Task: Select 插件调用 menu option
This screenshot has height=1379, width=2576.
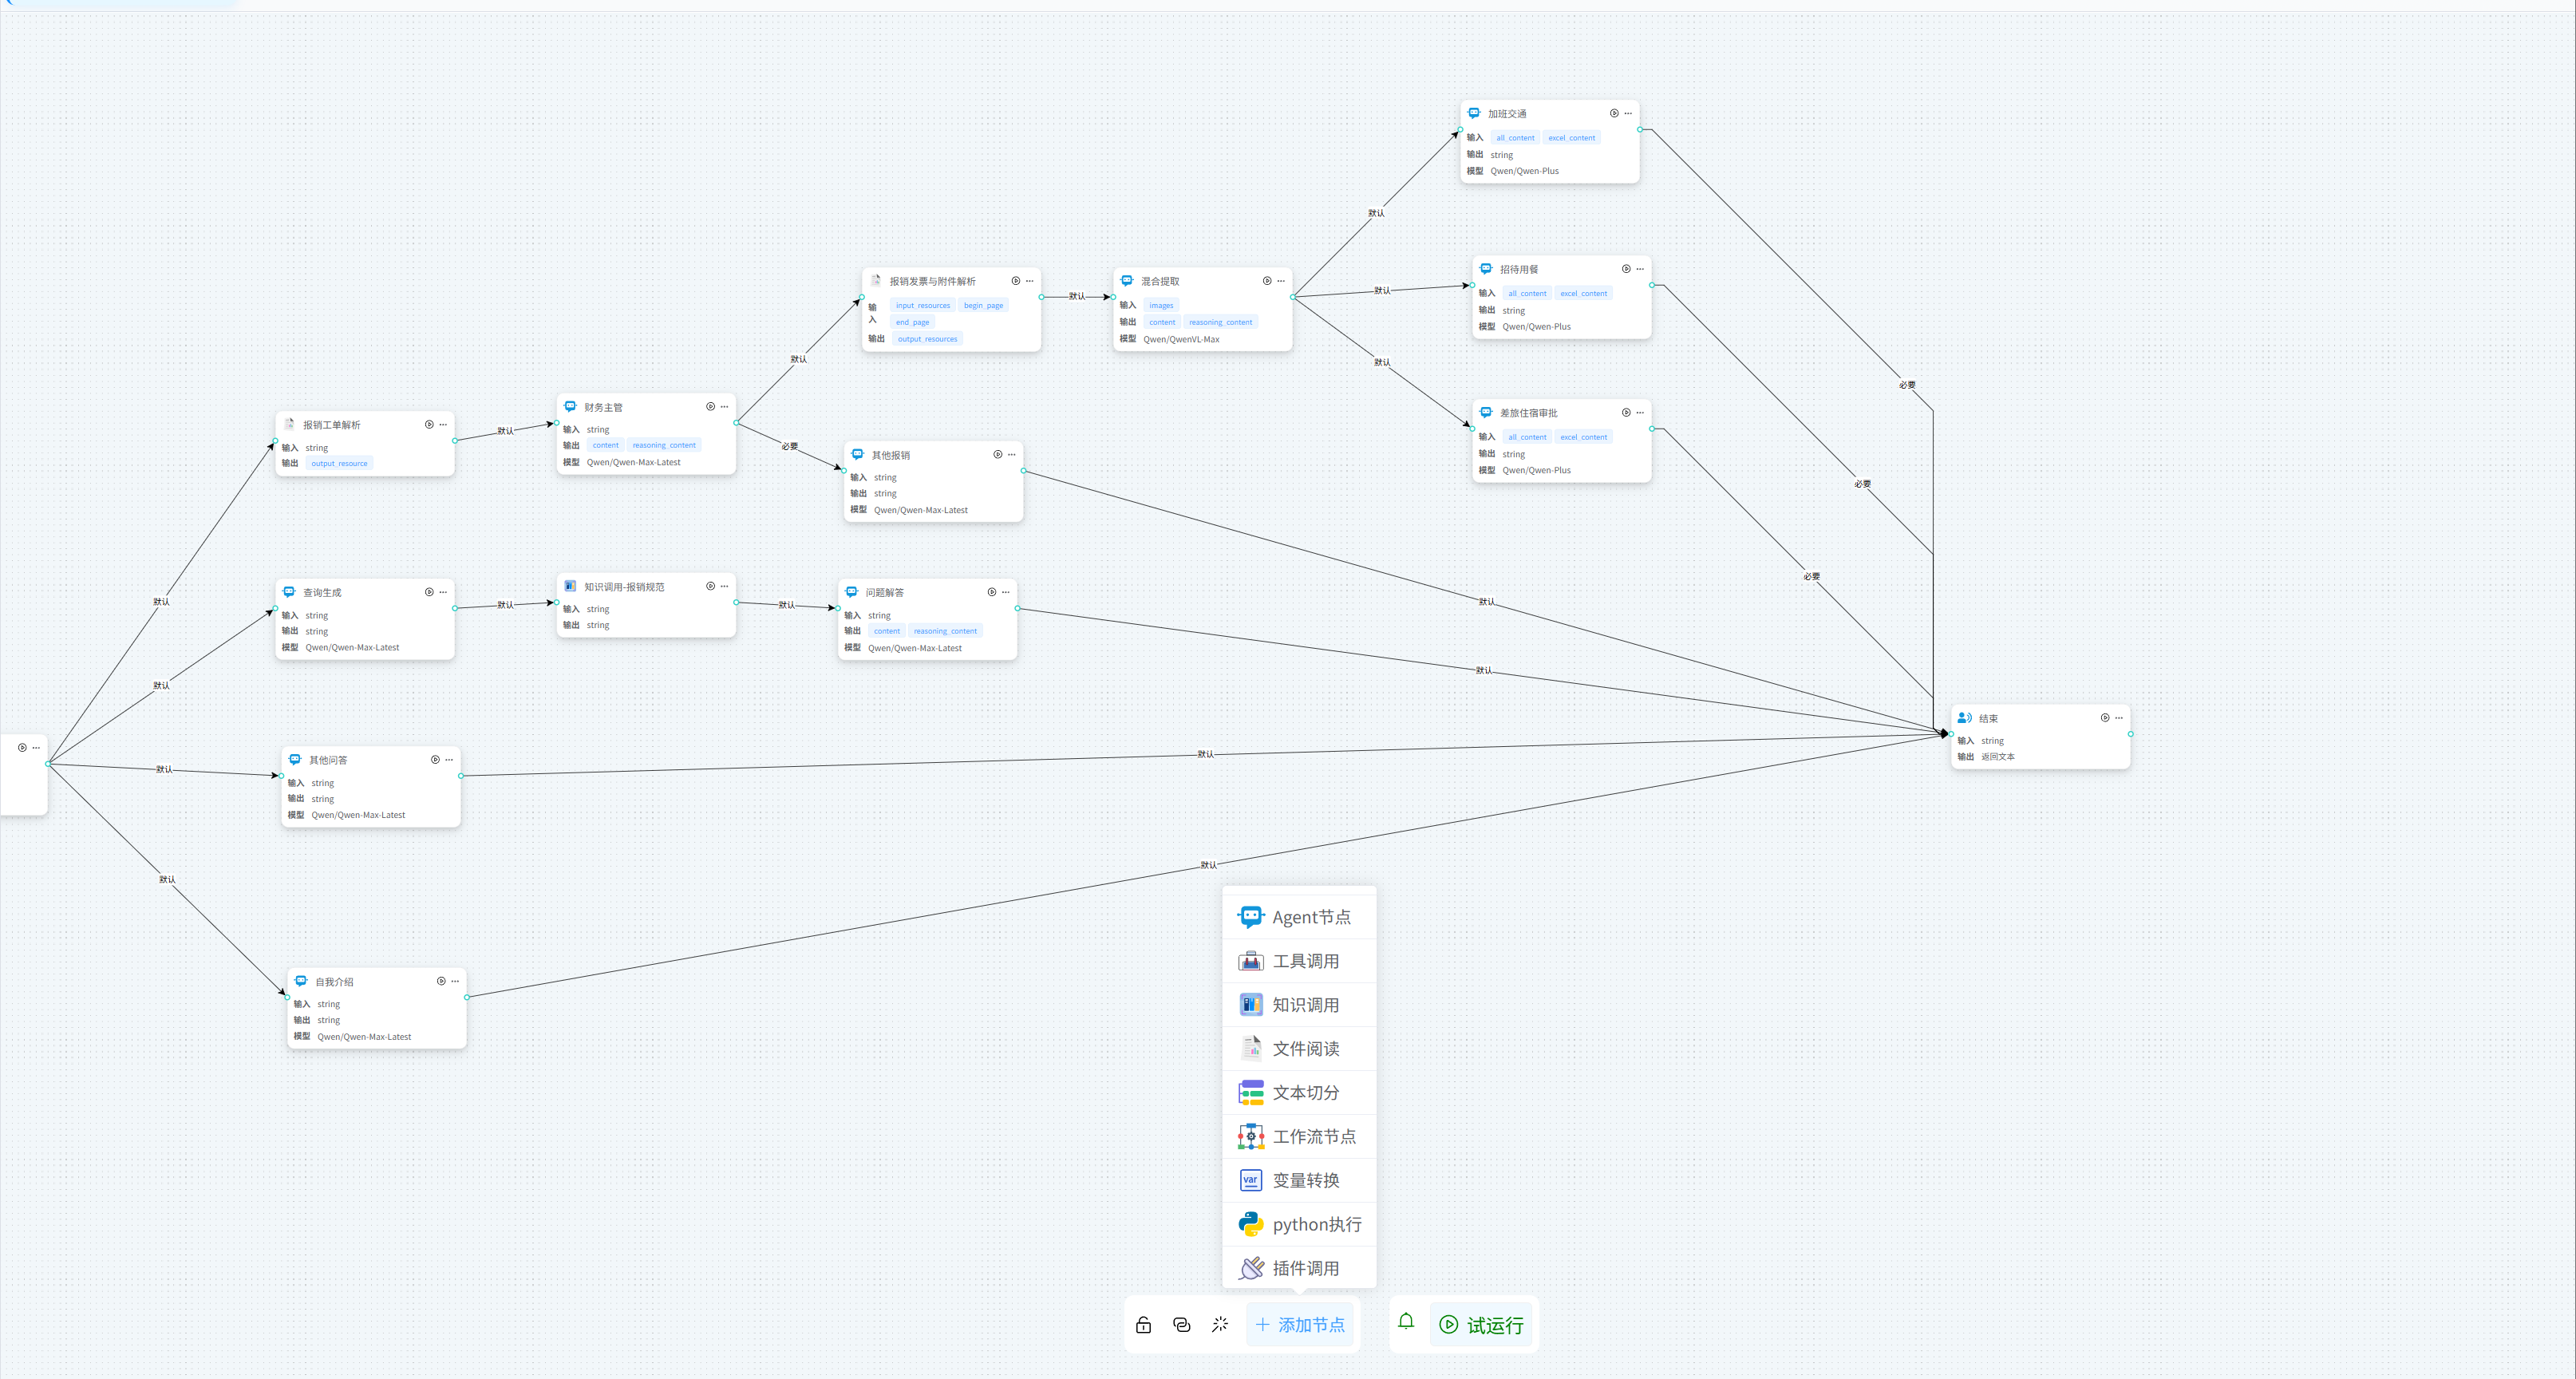Action: pyautogui.click(x=1299, y=1268)
